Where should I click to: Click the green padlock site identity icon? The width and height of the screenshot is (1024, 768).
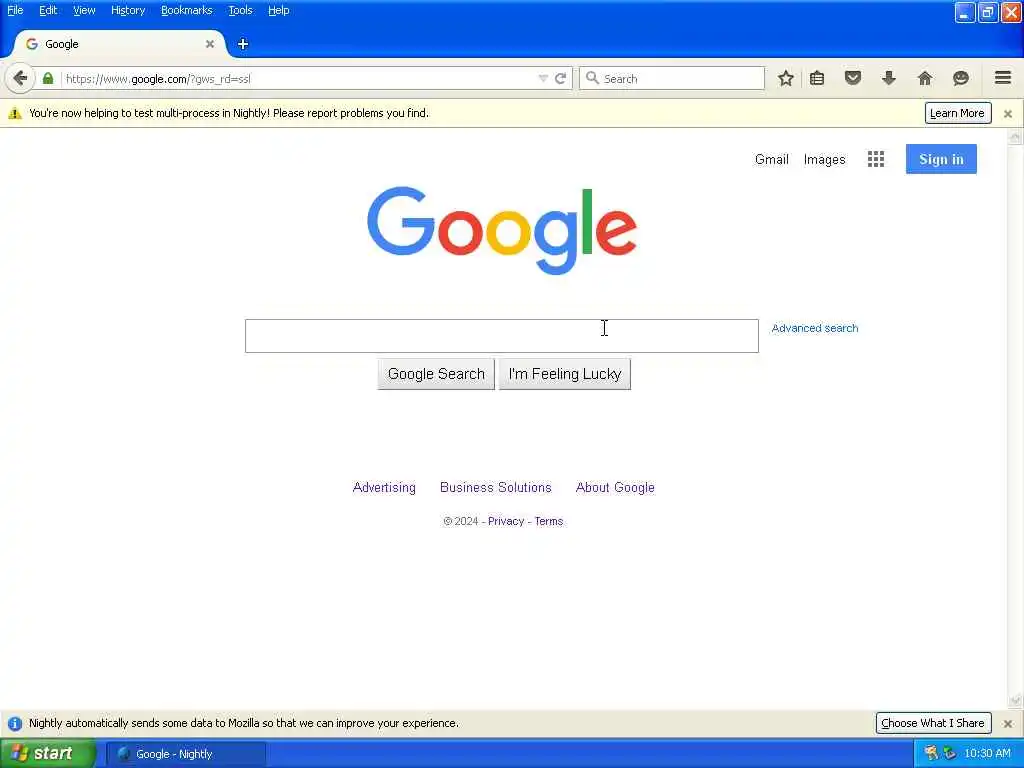48,78
